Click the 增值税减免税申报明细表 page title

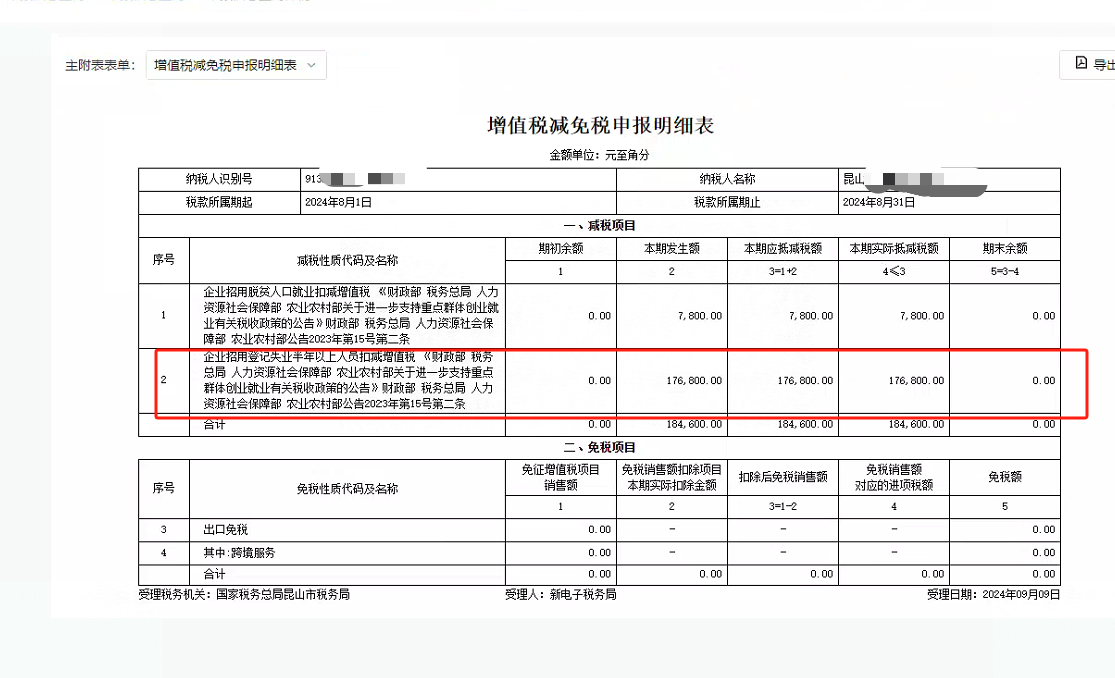coord(600,126)
